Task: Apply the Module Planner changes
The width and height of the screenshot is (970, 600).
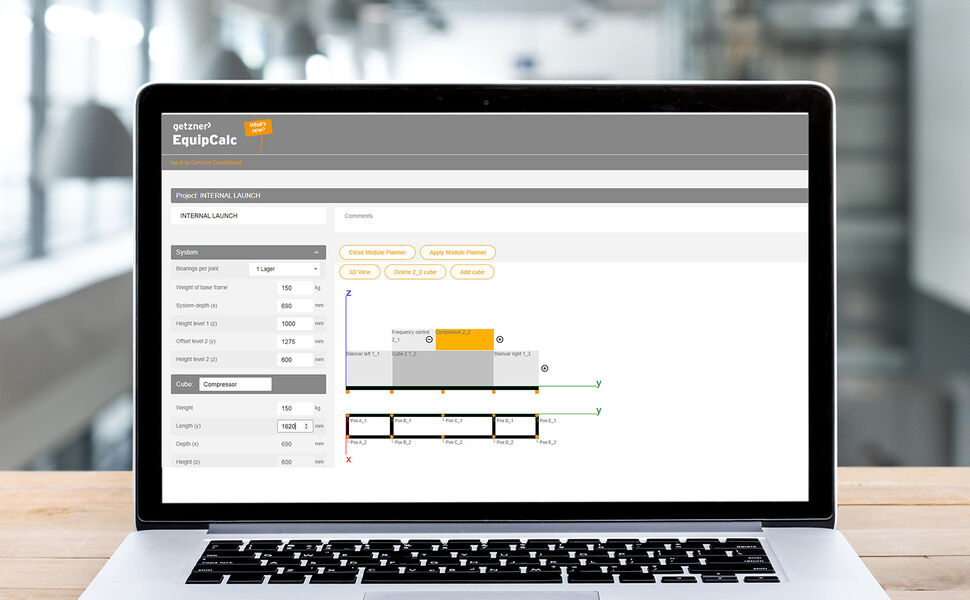Action: (457, 252)
